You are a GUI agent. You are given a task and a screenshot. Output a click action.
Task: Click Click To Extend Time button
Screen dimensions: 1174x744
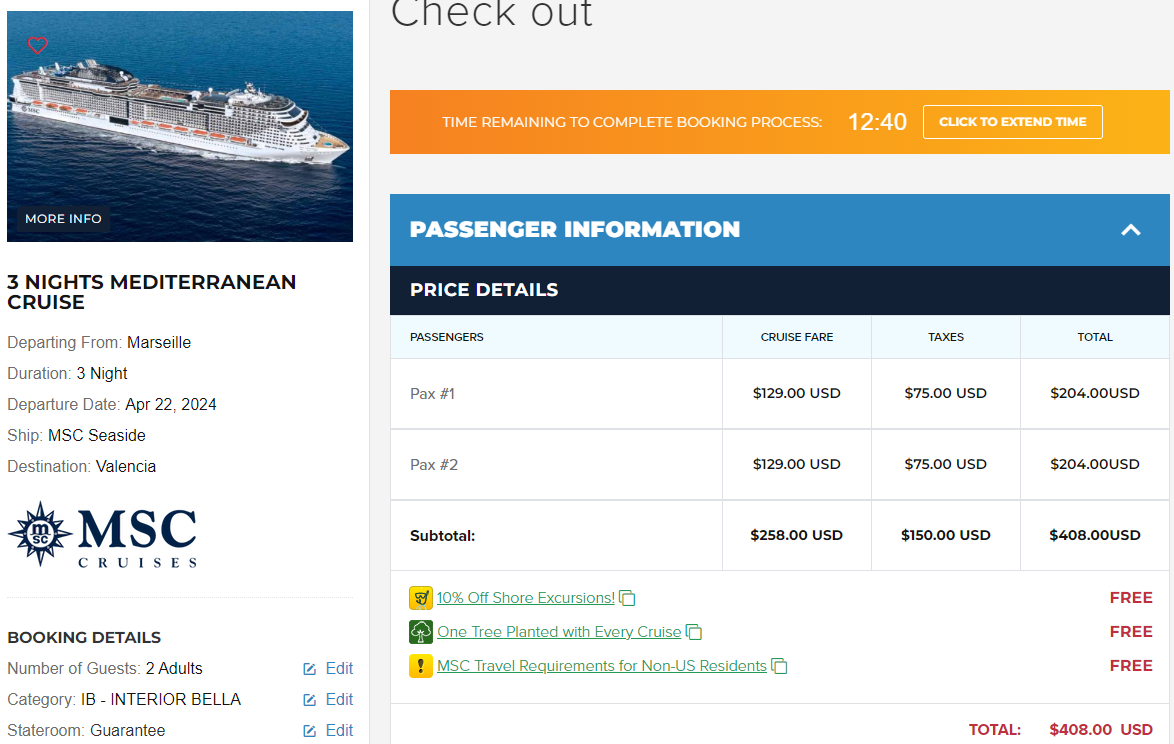pyautogui.click(x=1012, y=122)
